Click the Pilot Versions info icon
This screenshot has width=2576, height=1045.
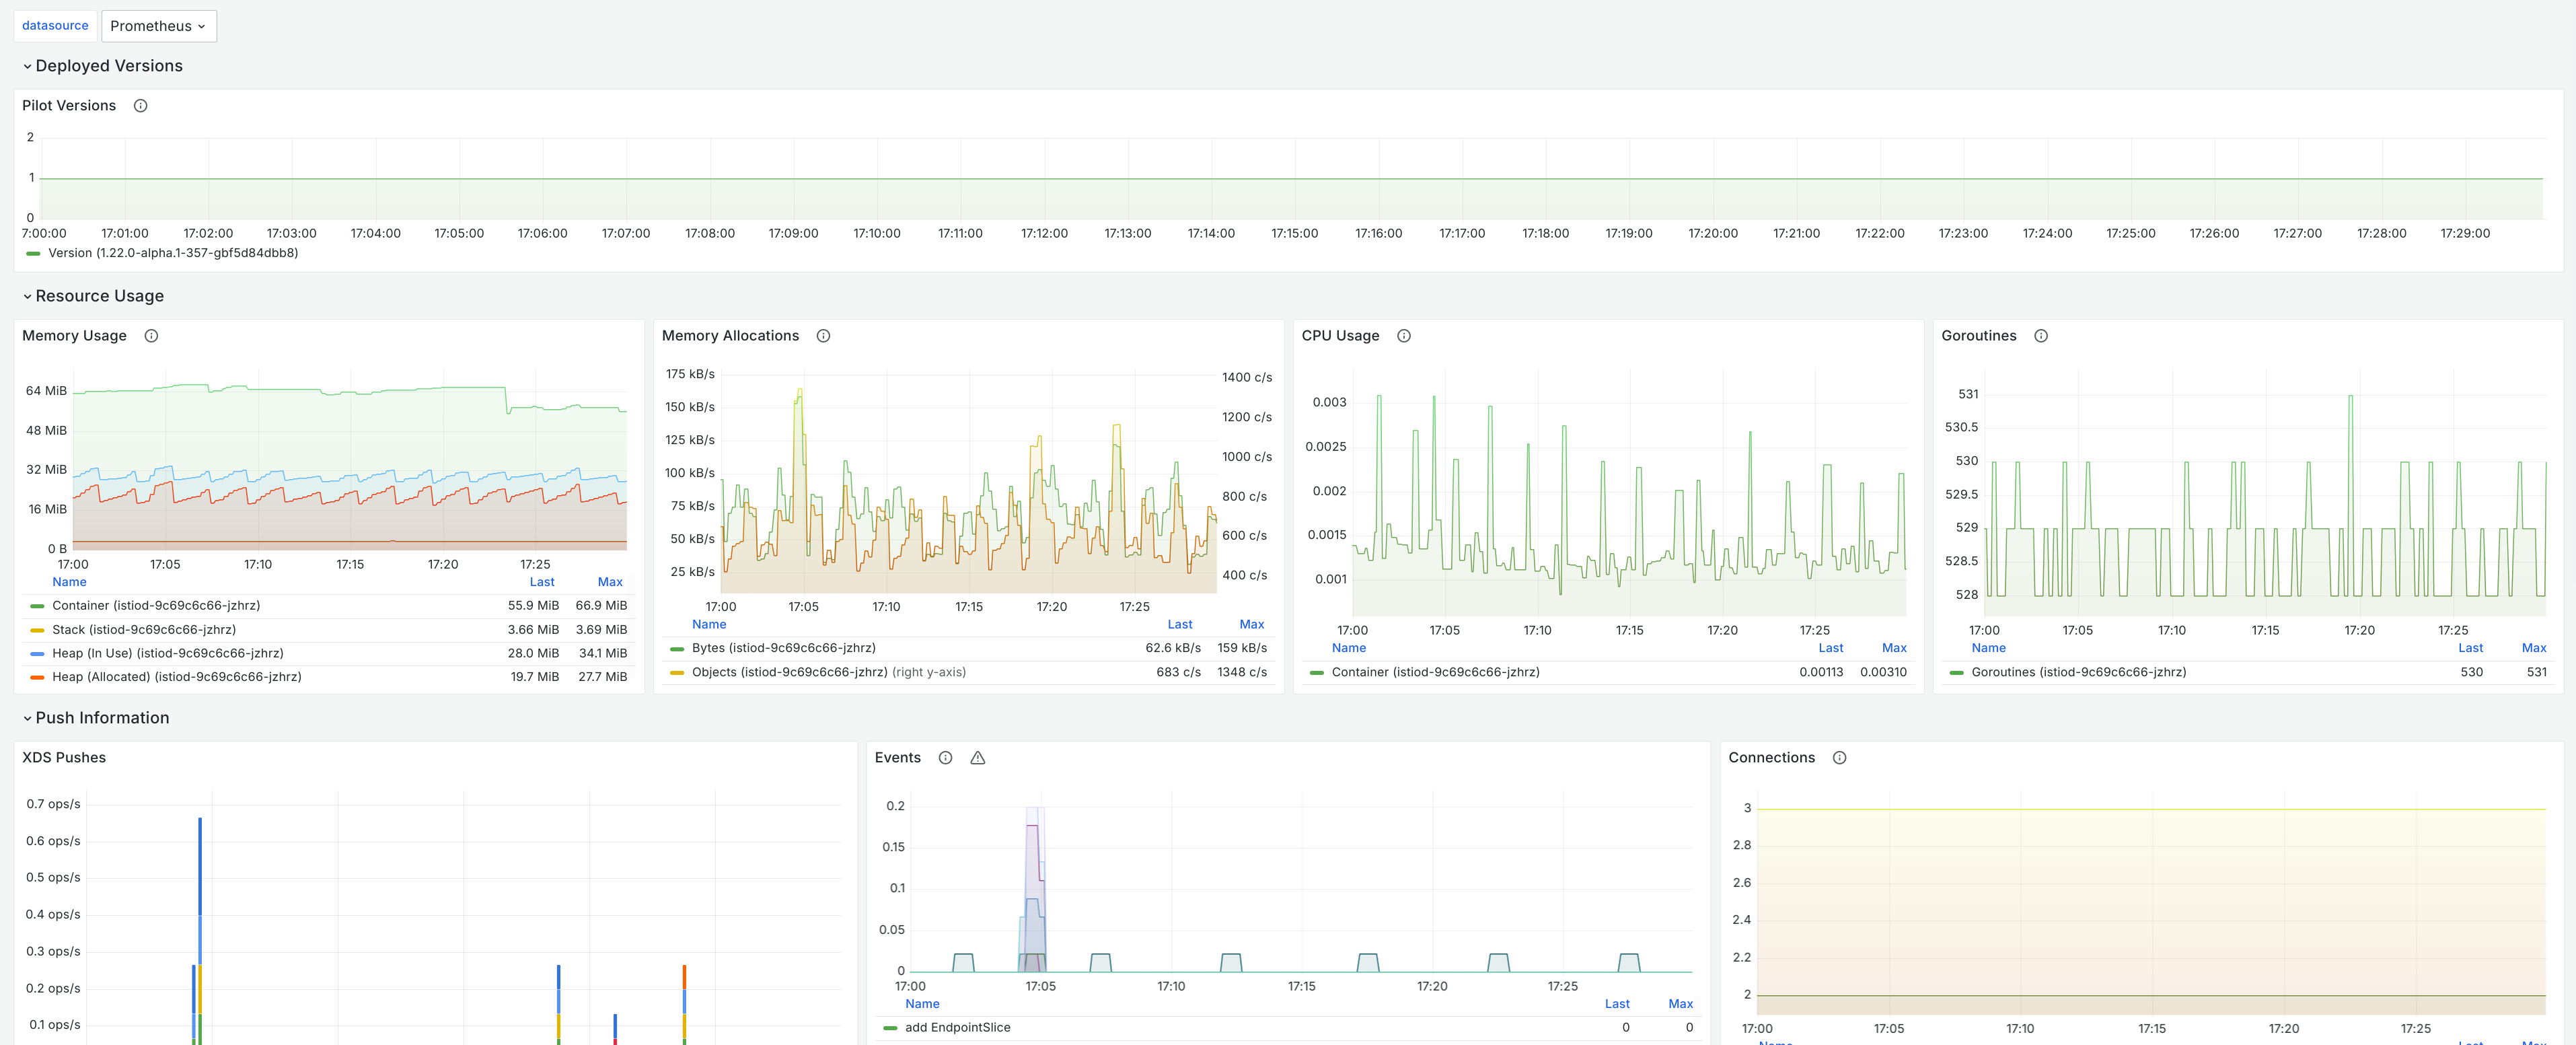click(141, 106)
